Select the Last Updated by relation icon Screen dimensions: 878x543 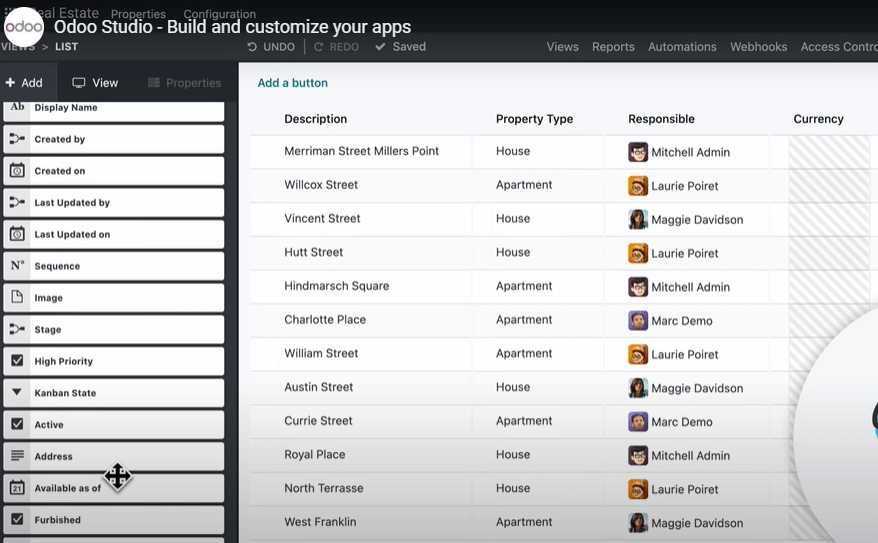click(x=17, y=202)
